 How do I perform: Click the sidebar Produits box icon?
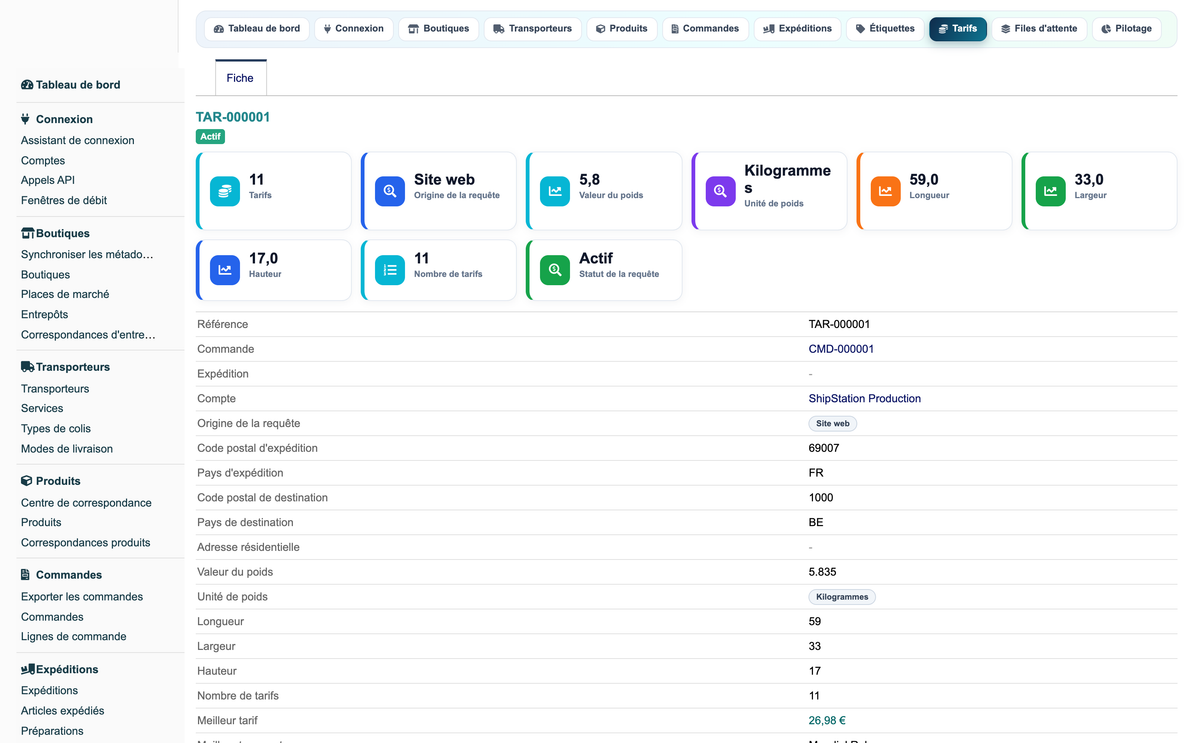point(26,481)
